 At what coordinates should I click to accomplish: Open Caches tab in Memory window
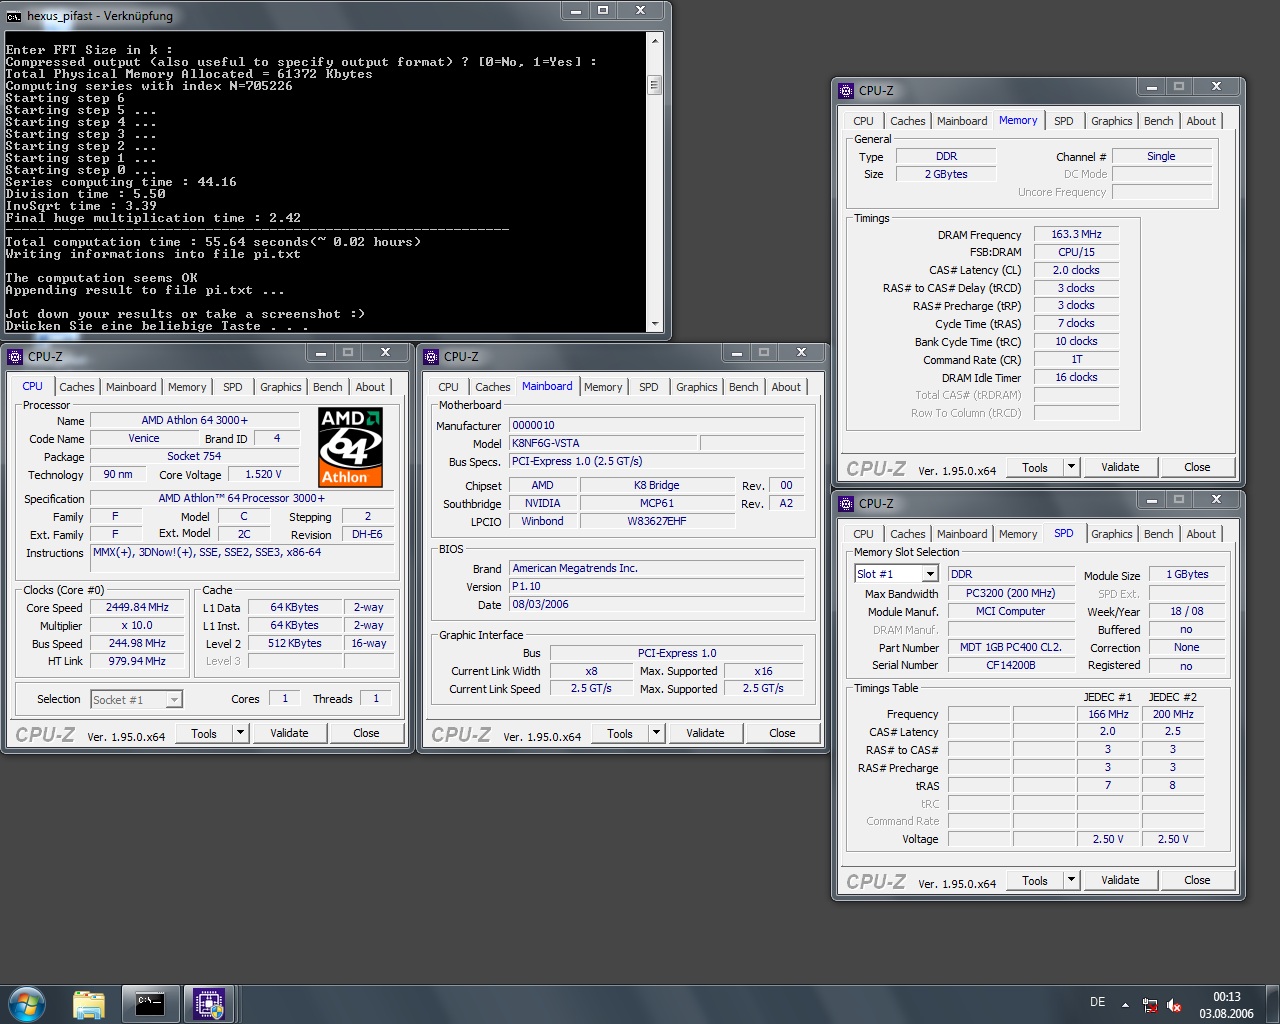click(907, 121)
